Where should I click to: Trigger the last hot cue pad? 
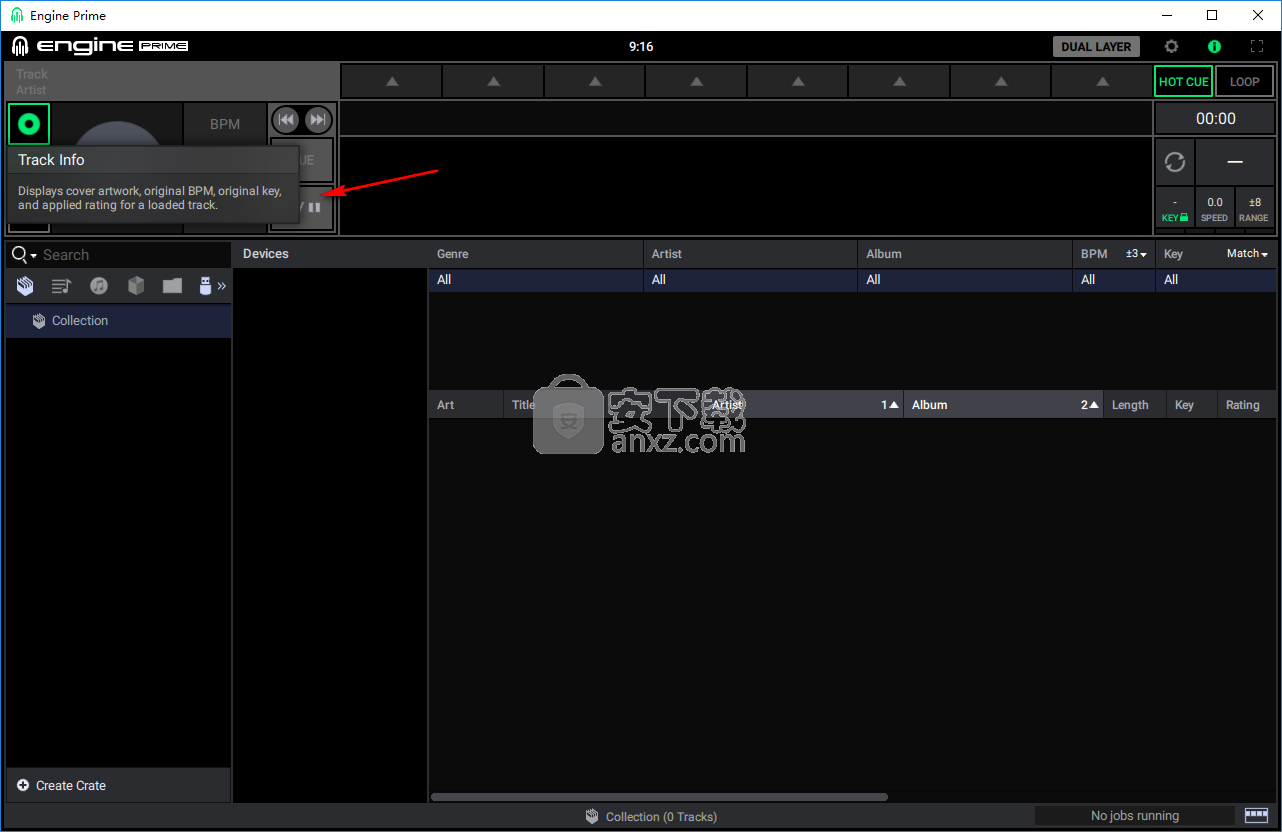point(1101,81)
